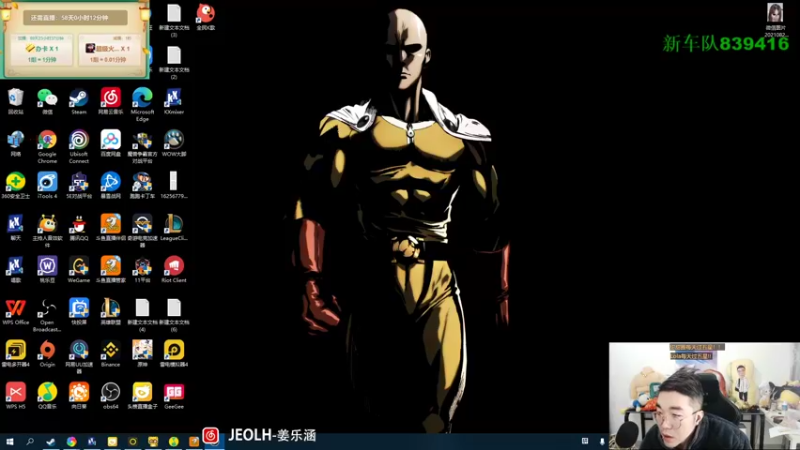Viewport: 800px width, 450px height.
Task: Launch the LeagueCli... shortcut
Action: coord(174,224)
